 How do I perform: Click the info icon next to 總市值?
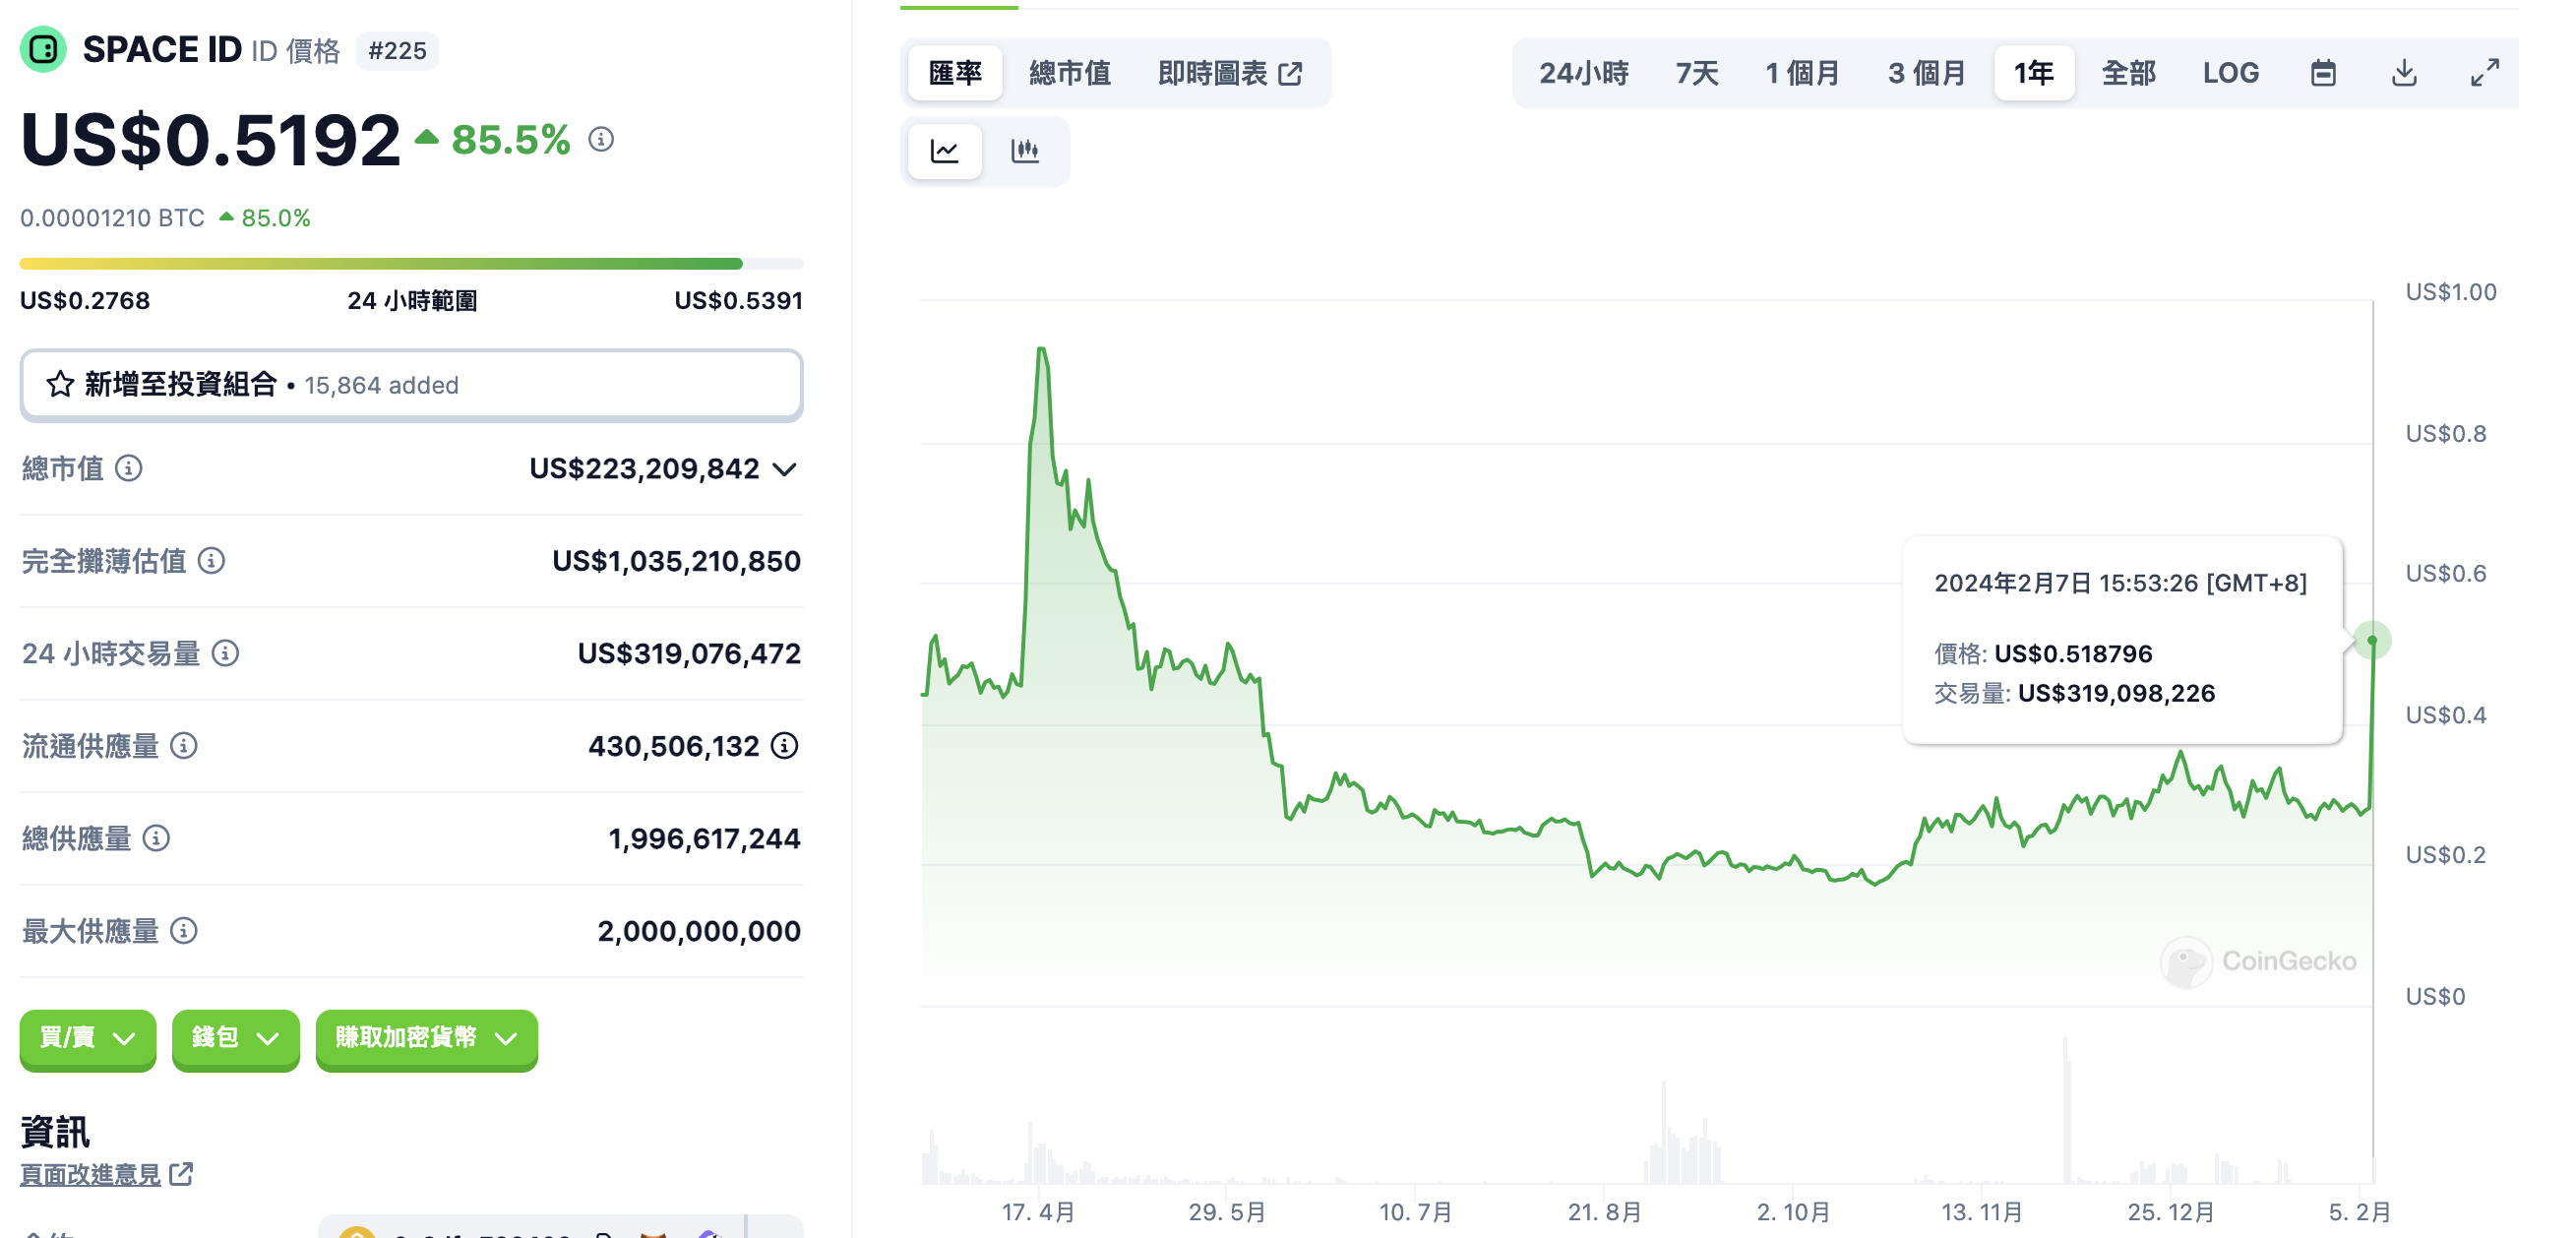[129, 468]
